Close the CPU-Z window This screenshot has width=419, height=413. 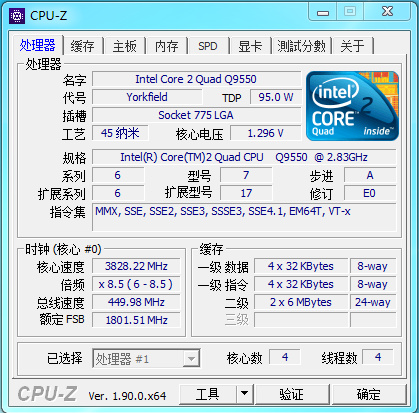point(387,12)
